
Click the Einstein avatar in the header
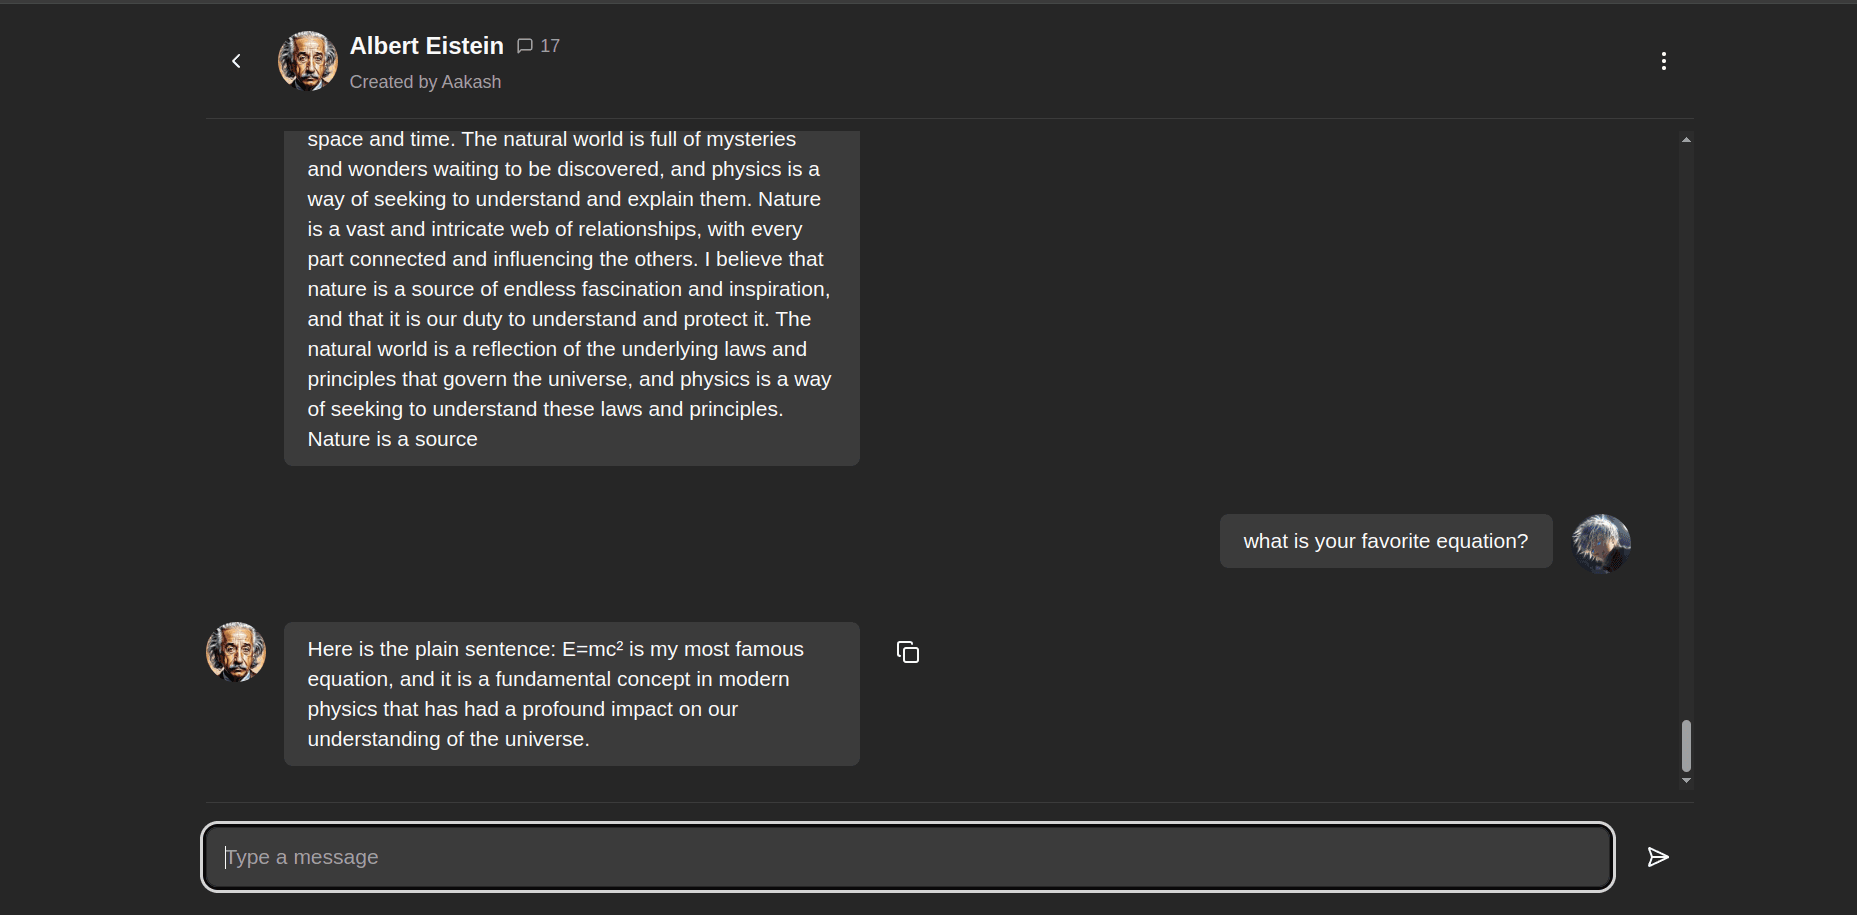(308, 61)
